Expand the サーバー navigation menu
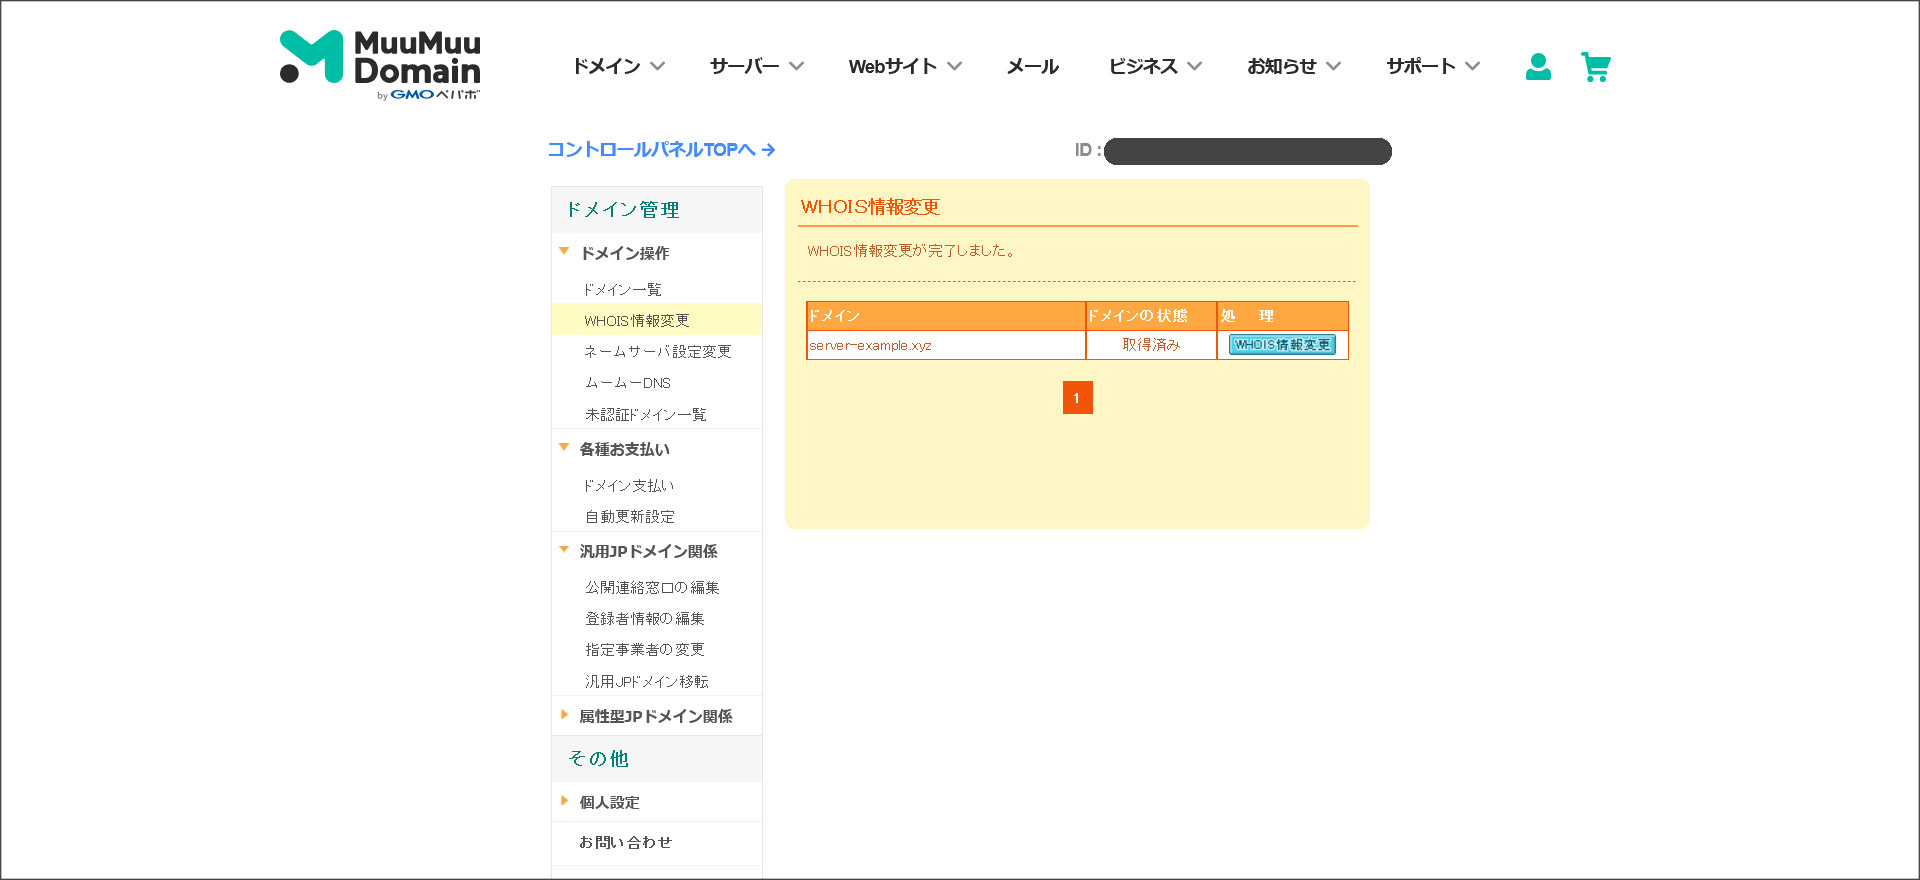This screenshot has width=1920, height=880. click(757, 66)
